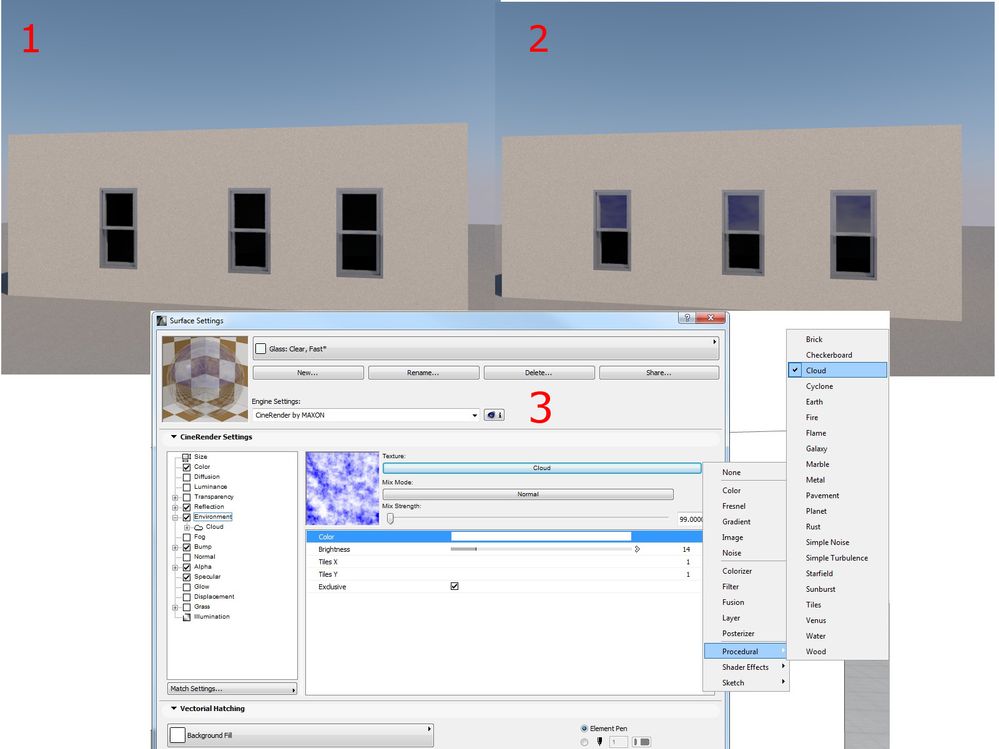The width and height of the screenshot is (999, 749).
Task: Click the Brightness slider arrow handle
Action: pyautogui.click(x=637, y=549)
